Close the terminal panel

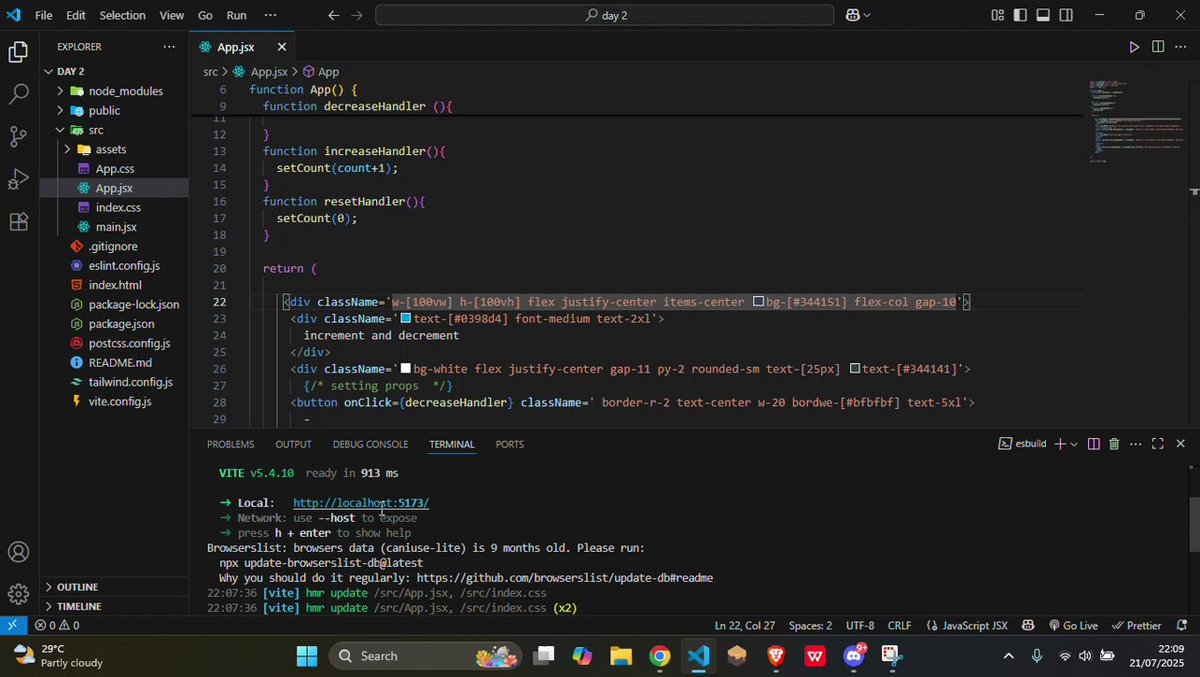(x=1180, y=444)
